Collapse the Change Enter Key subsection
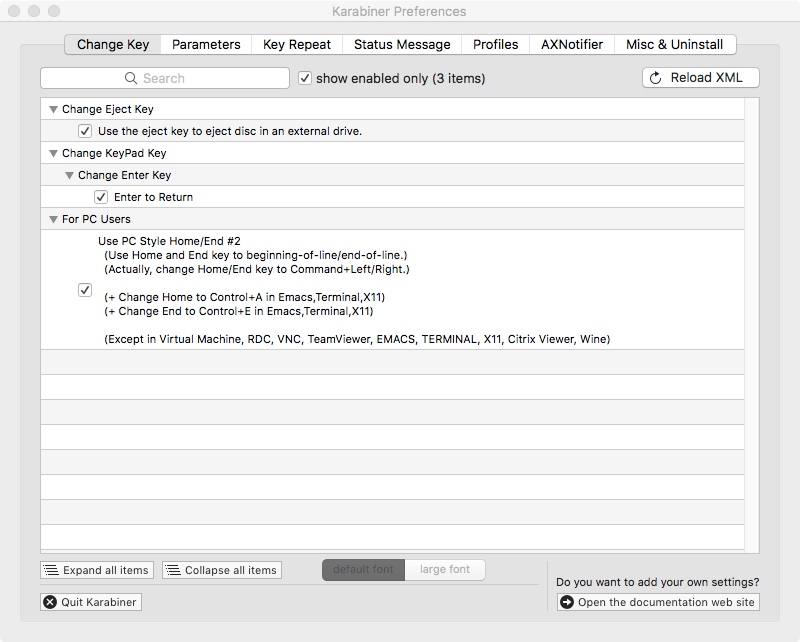The height and width of the screenshot is (642, 800). tap(69, 175)
